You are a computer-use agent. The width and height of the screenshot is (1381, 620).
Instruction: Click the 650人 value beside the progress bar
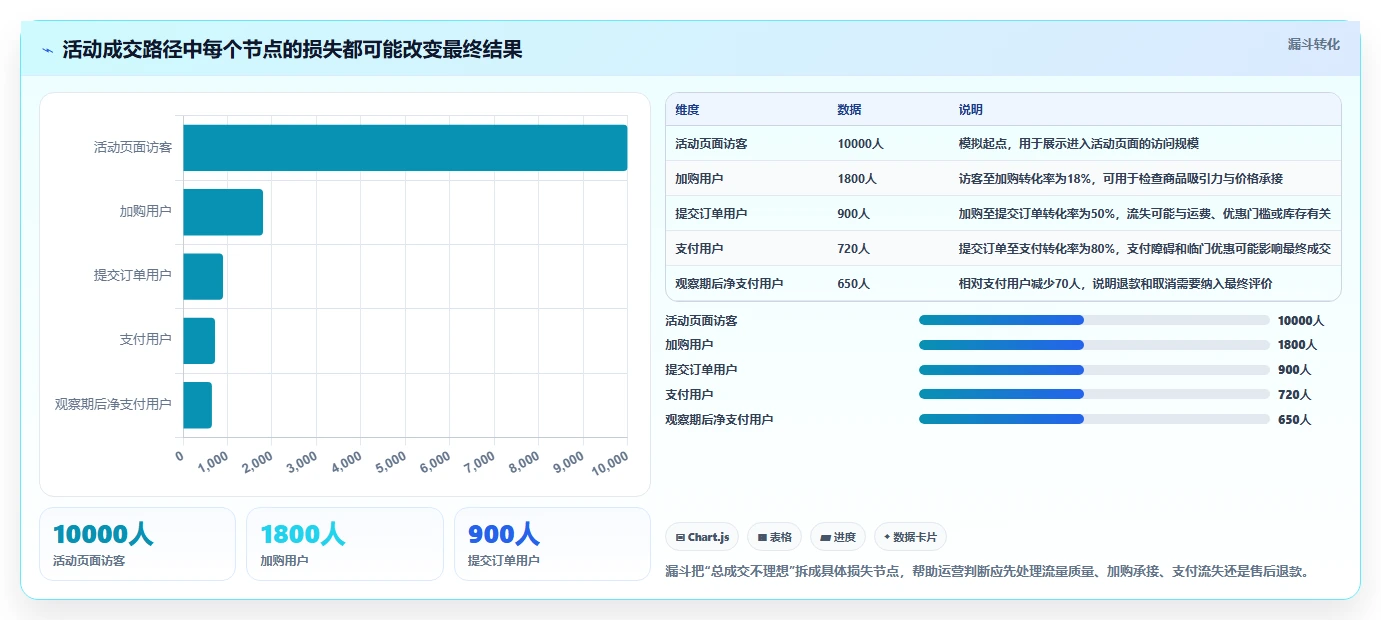point(1294,420)
